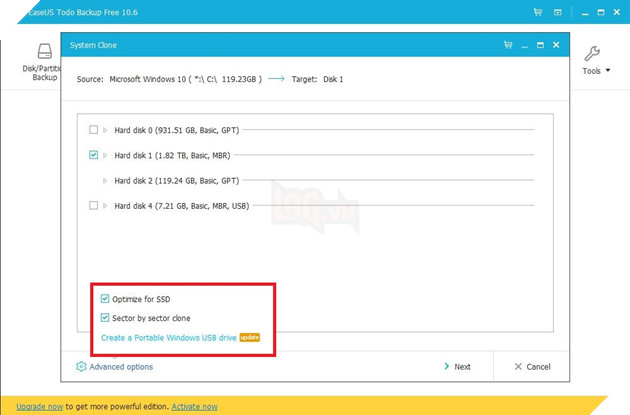This screenshot has height=415, width=630.
Task: Untick the Hard disk 1 checkbox
Action: [94, 155]
